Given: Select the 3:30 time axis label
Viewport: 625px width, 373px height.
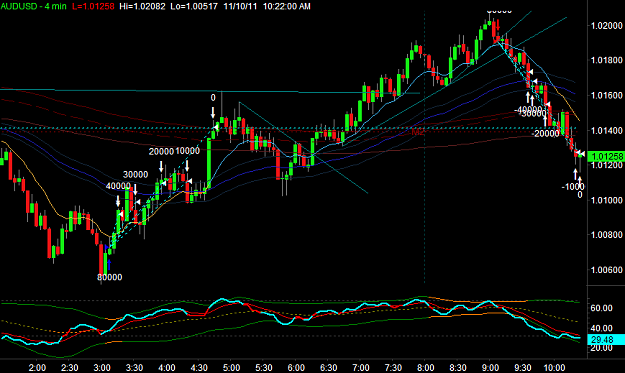Looking at the screenshot, I should tap(134, 367).
